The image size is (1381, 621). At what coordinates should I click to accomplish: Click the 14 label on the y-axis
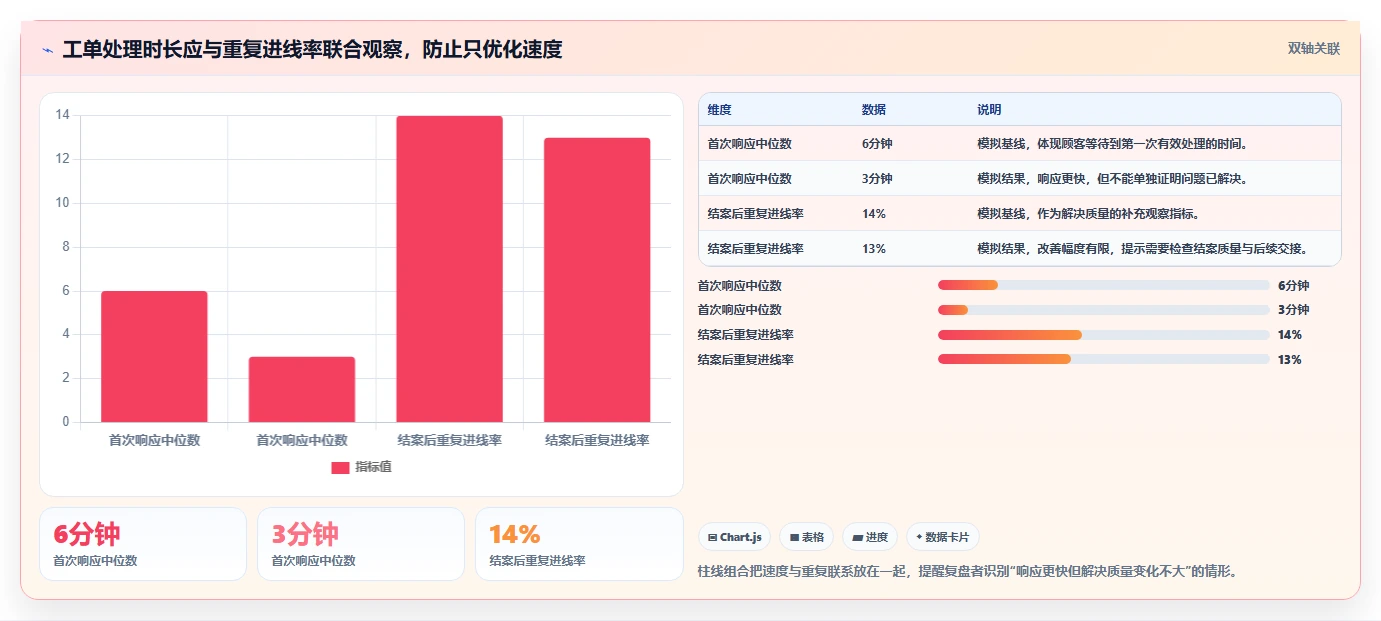tap(62, 115)
